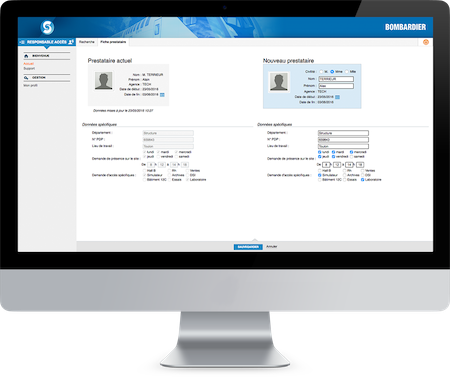
Task: Click the orange circular icon at top right
Action: click(426, 42)
